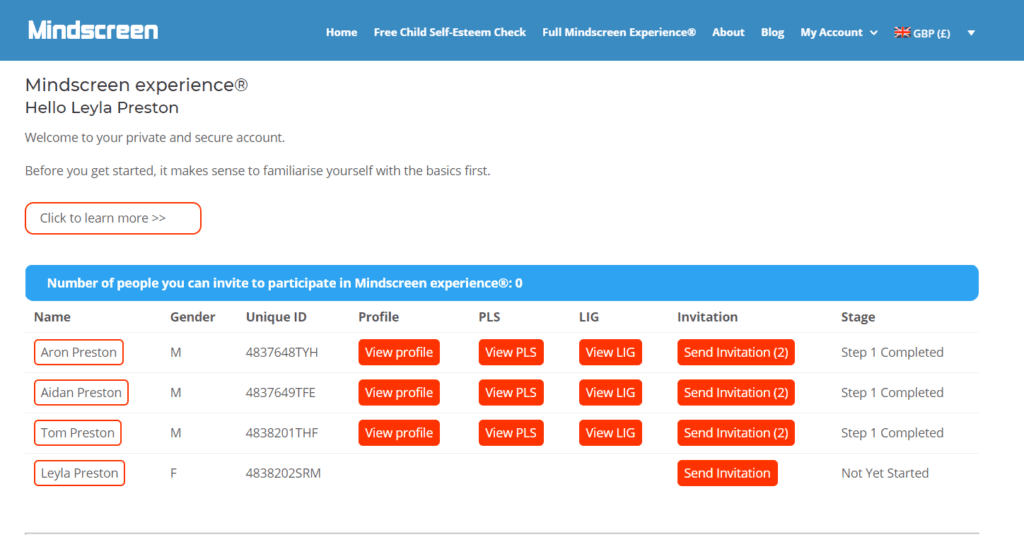Open Aron Preston's name button
Screen dimensions: 1024x537
tap(78, 352)
